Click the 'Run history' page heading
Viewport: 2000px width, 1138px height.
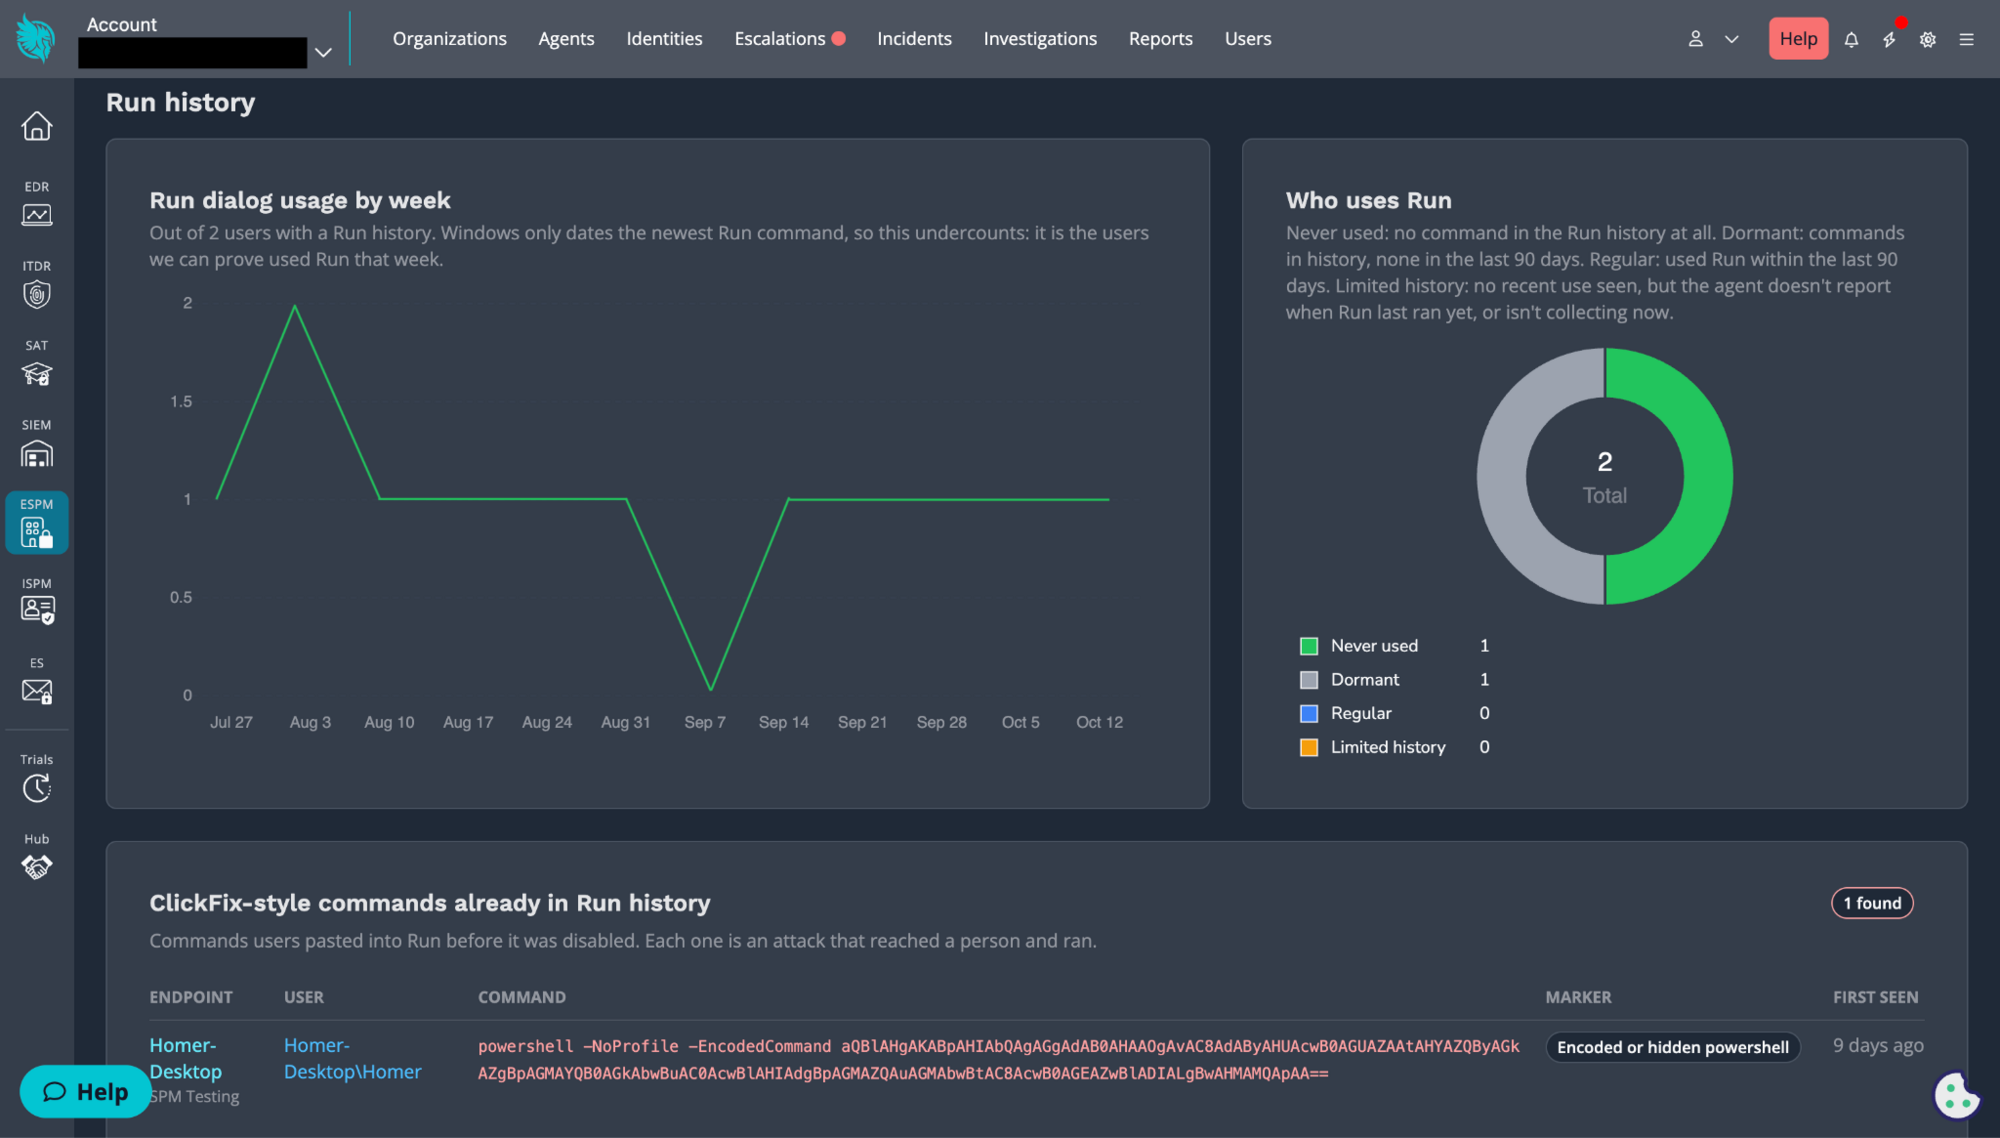pos(180,102)
